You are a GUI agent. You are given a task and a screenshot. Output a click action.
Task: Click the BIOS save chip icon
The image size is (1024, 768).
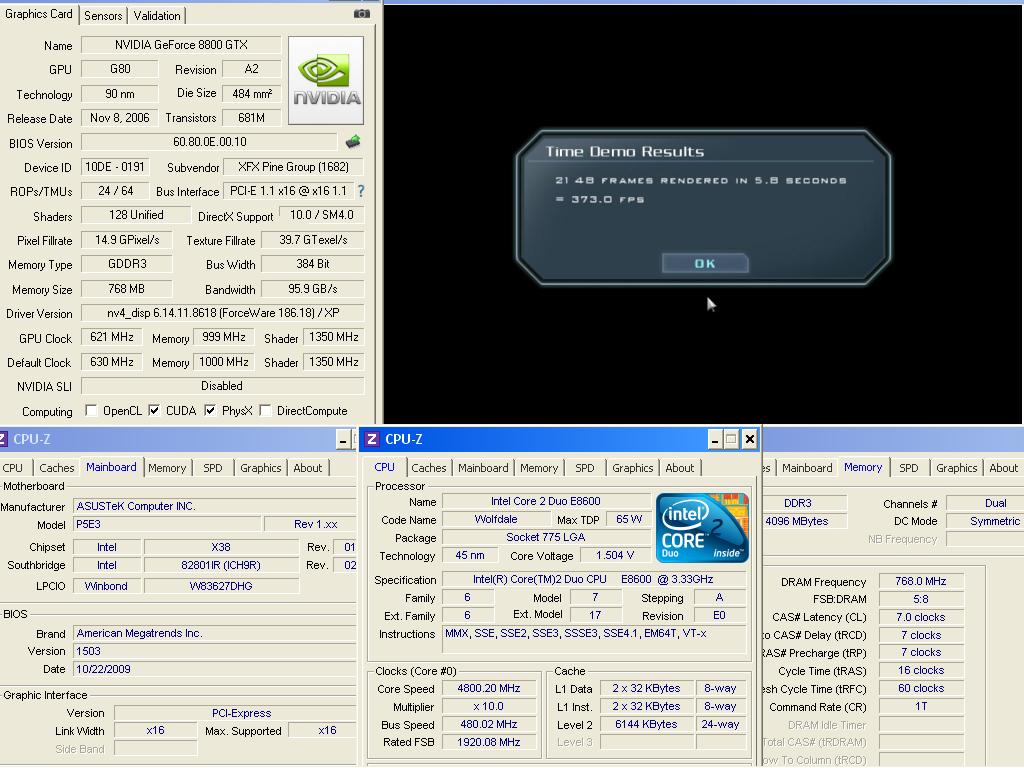point(353,141)
